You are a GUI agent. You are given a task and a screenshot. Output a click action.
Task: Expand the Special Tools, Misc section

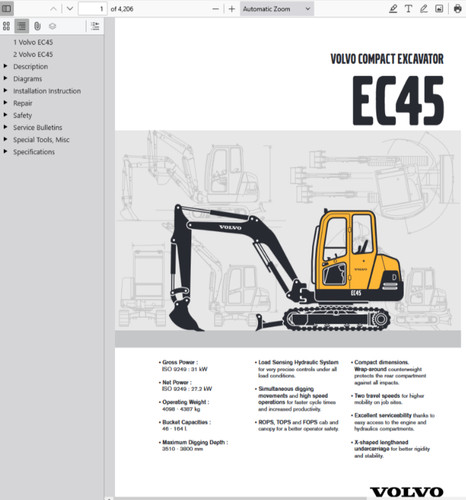tap(5, 139)
